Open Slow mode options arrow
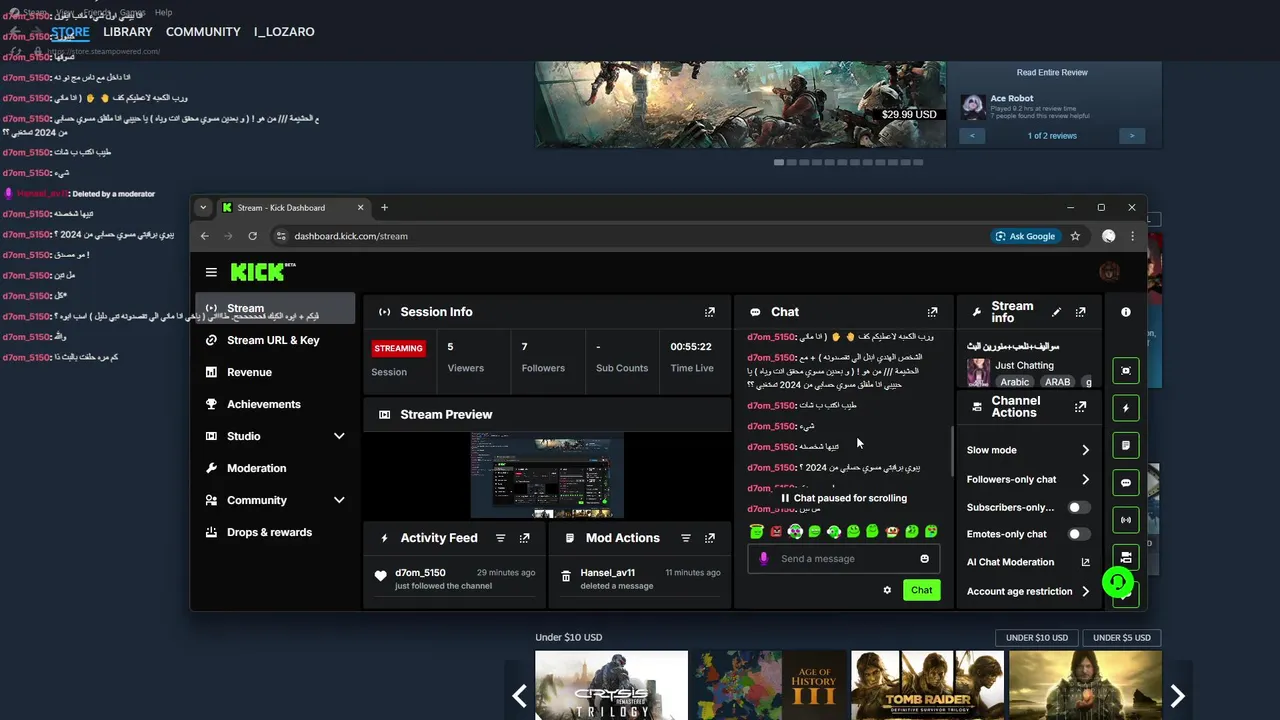 pyautogui.click(x=1085, y=450)
